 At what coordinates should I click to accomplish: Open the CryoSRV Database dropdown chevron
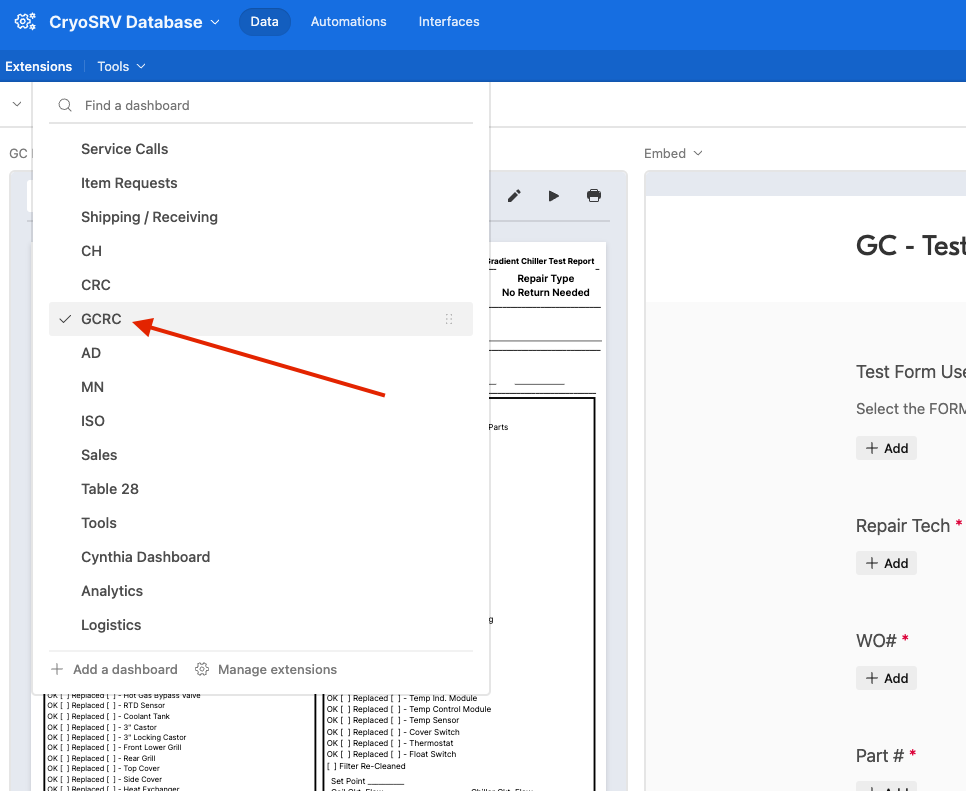click(x=213, y=22)
